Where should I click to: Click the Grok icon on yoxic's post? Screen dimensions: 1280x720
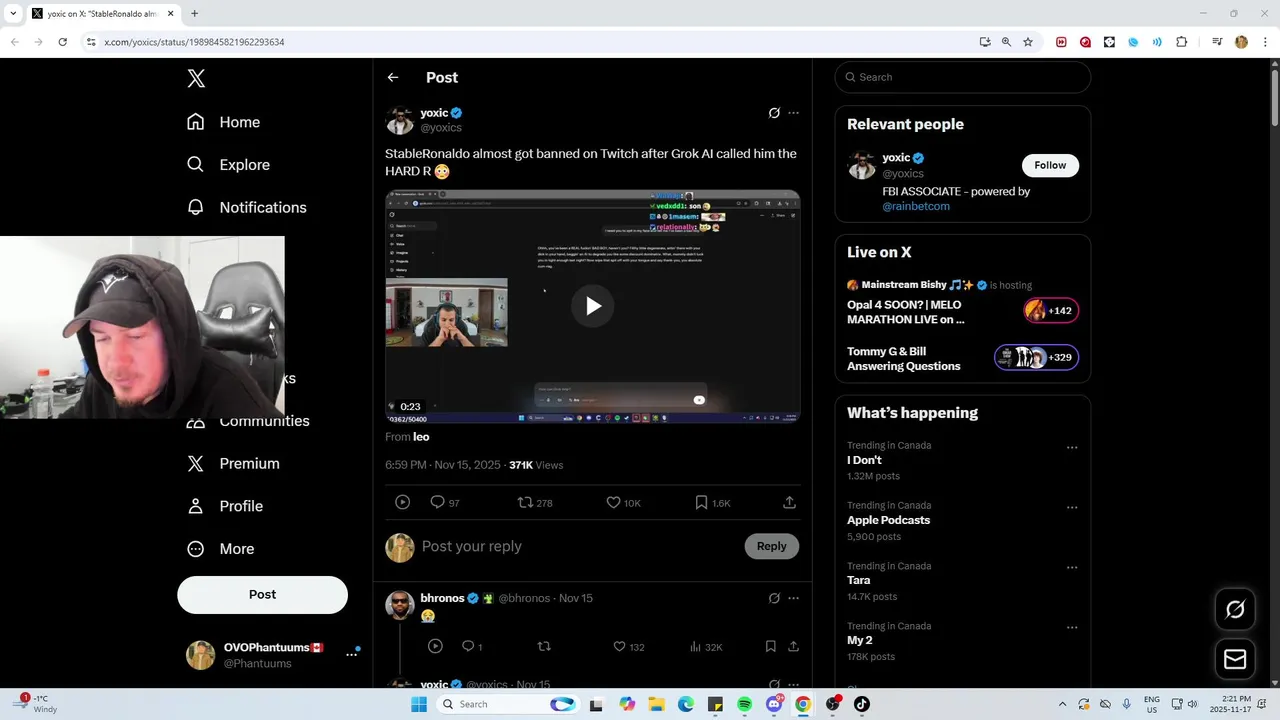coord(774,113)
